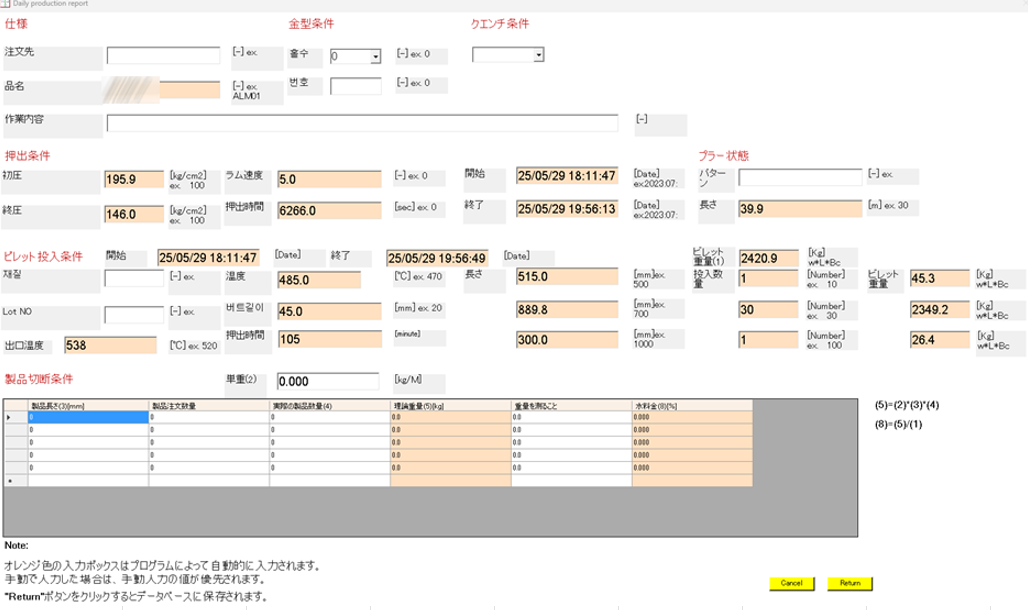Open the 홀수 dropdown arrow
1028x610 pixels.
(376, 57)
